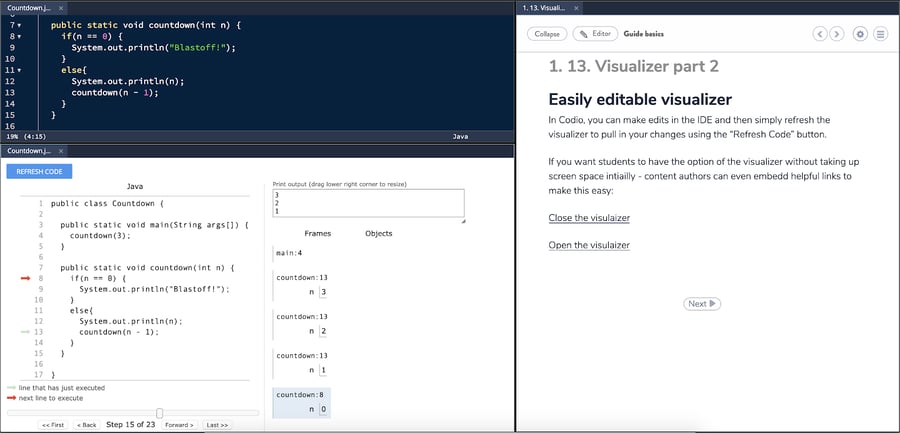900x433 pixels.
Task: Click the visualizer step slider handle
Action: [159, 412]
